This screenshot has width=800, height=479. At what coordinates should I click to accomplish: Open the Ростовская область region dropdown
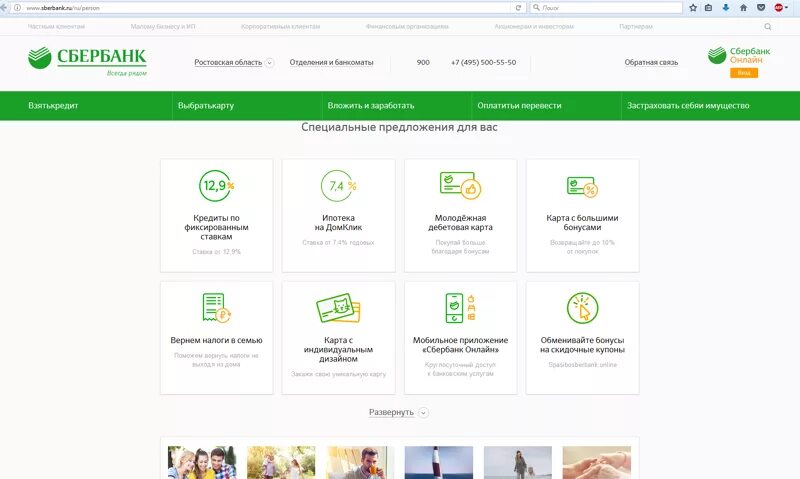pos(234,62)
